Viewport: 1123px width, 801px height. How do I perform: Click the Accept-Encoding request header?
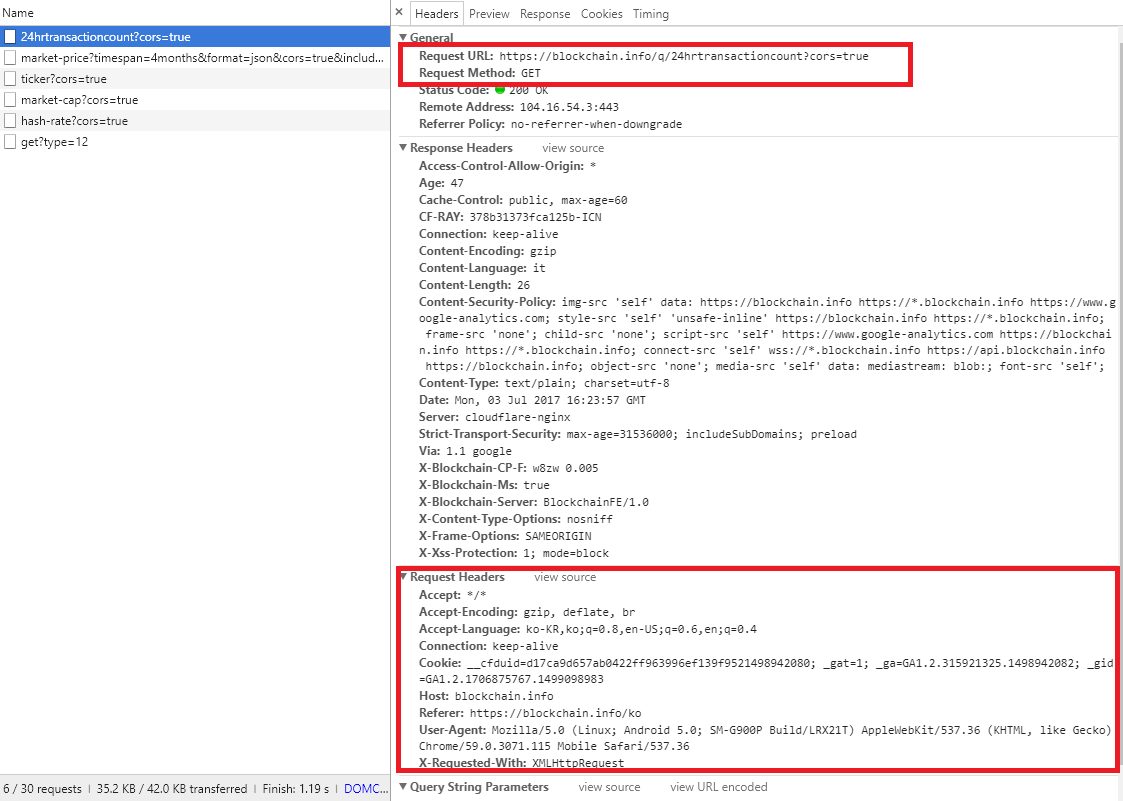click(527, 612)
